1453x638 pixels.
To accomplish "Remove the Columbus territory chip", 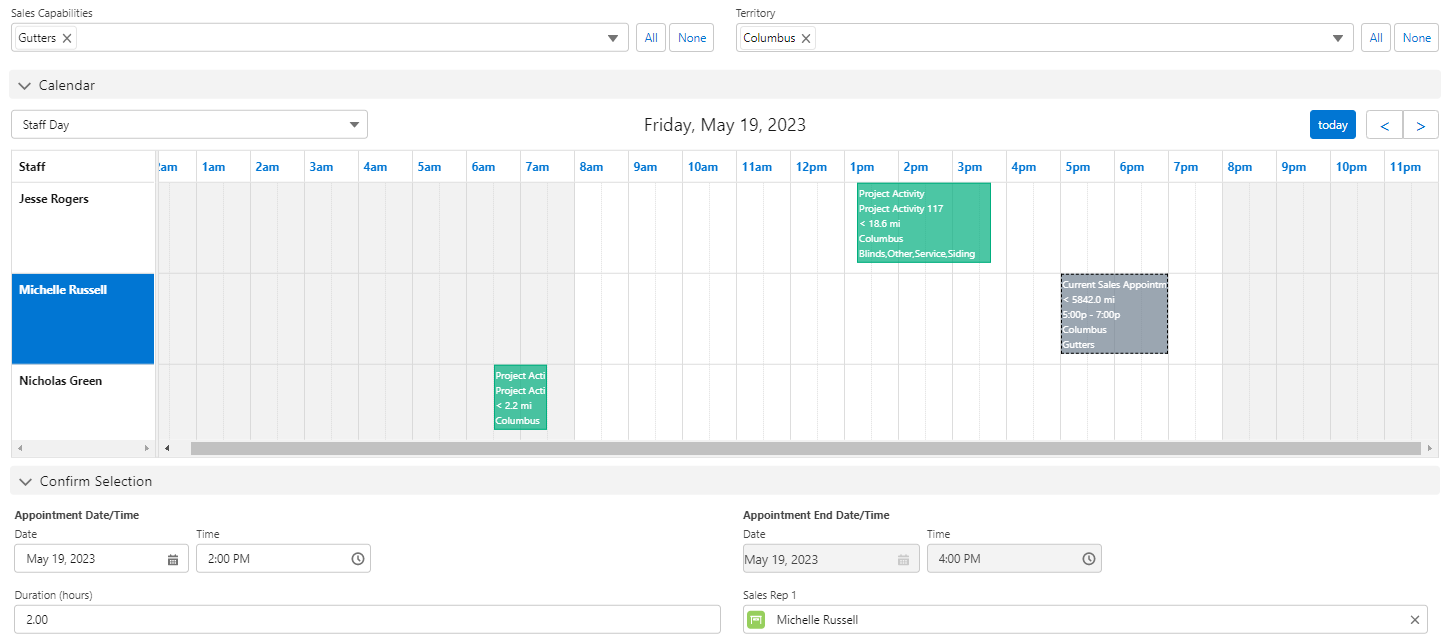I will (805, 37).
